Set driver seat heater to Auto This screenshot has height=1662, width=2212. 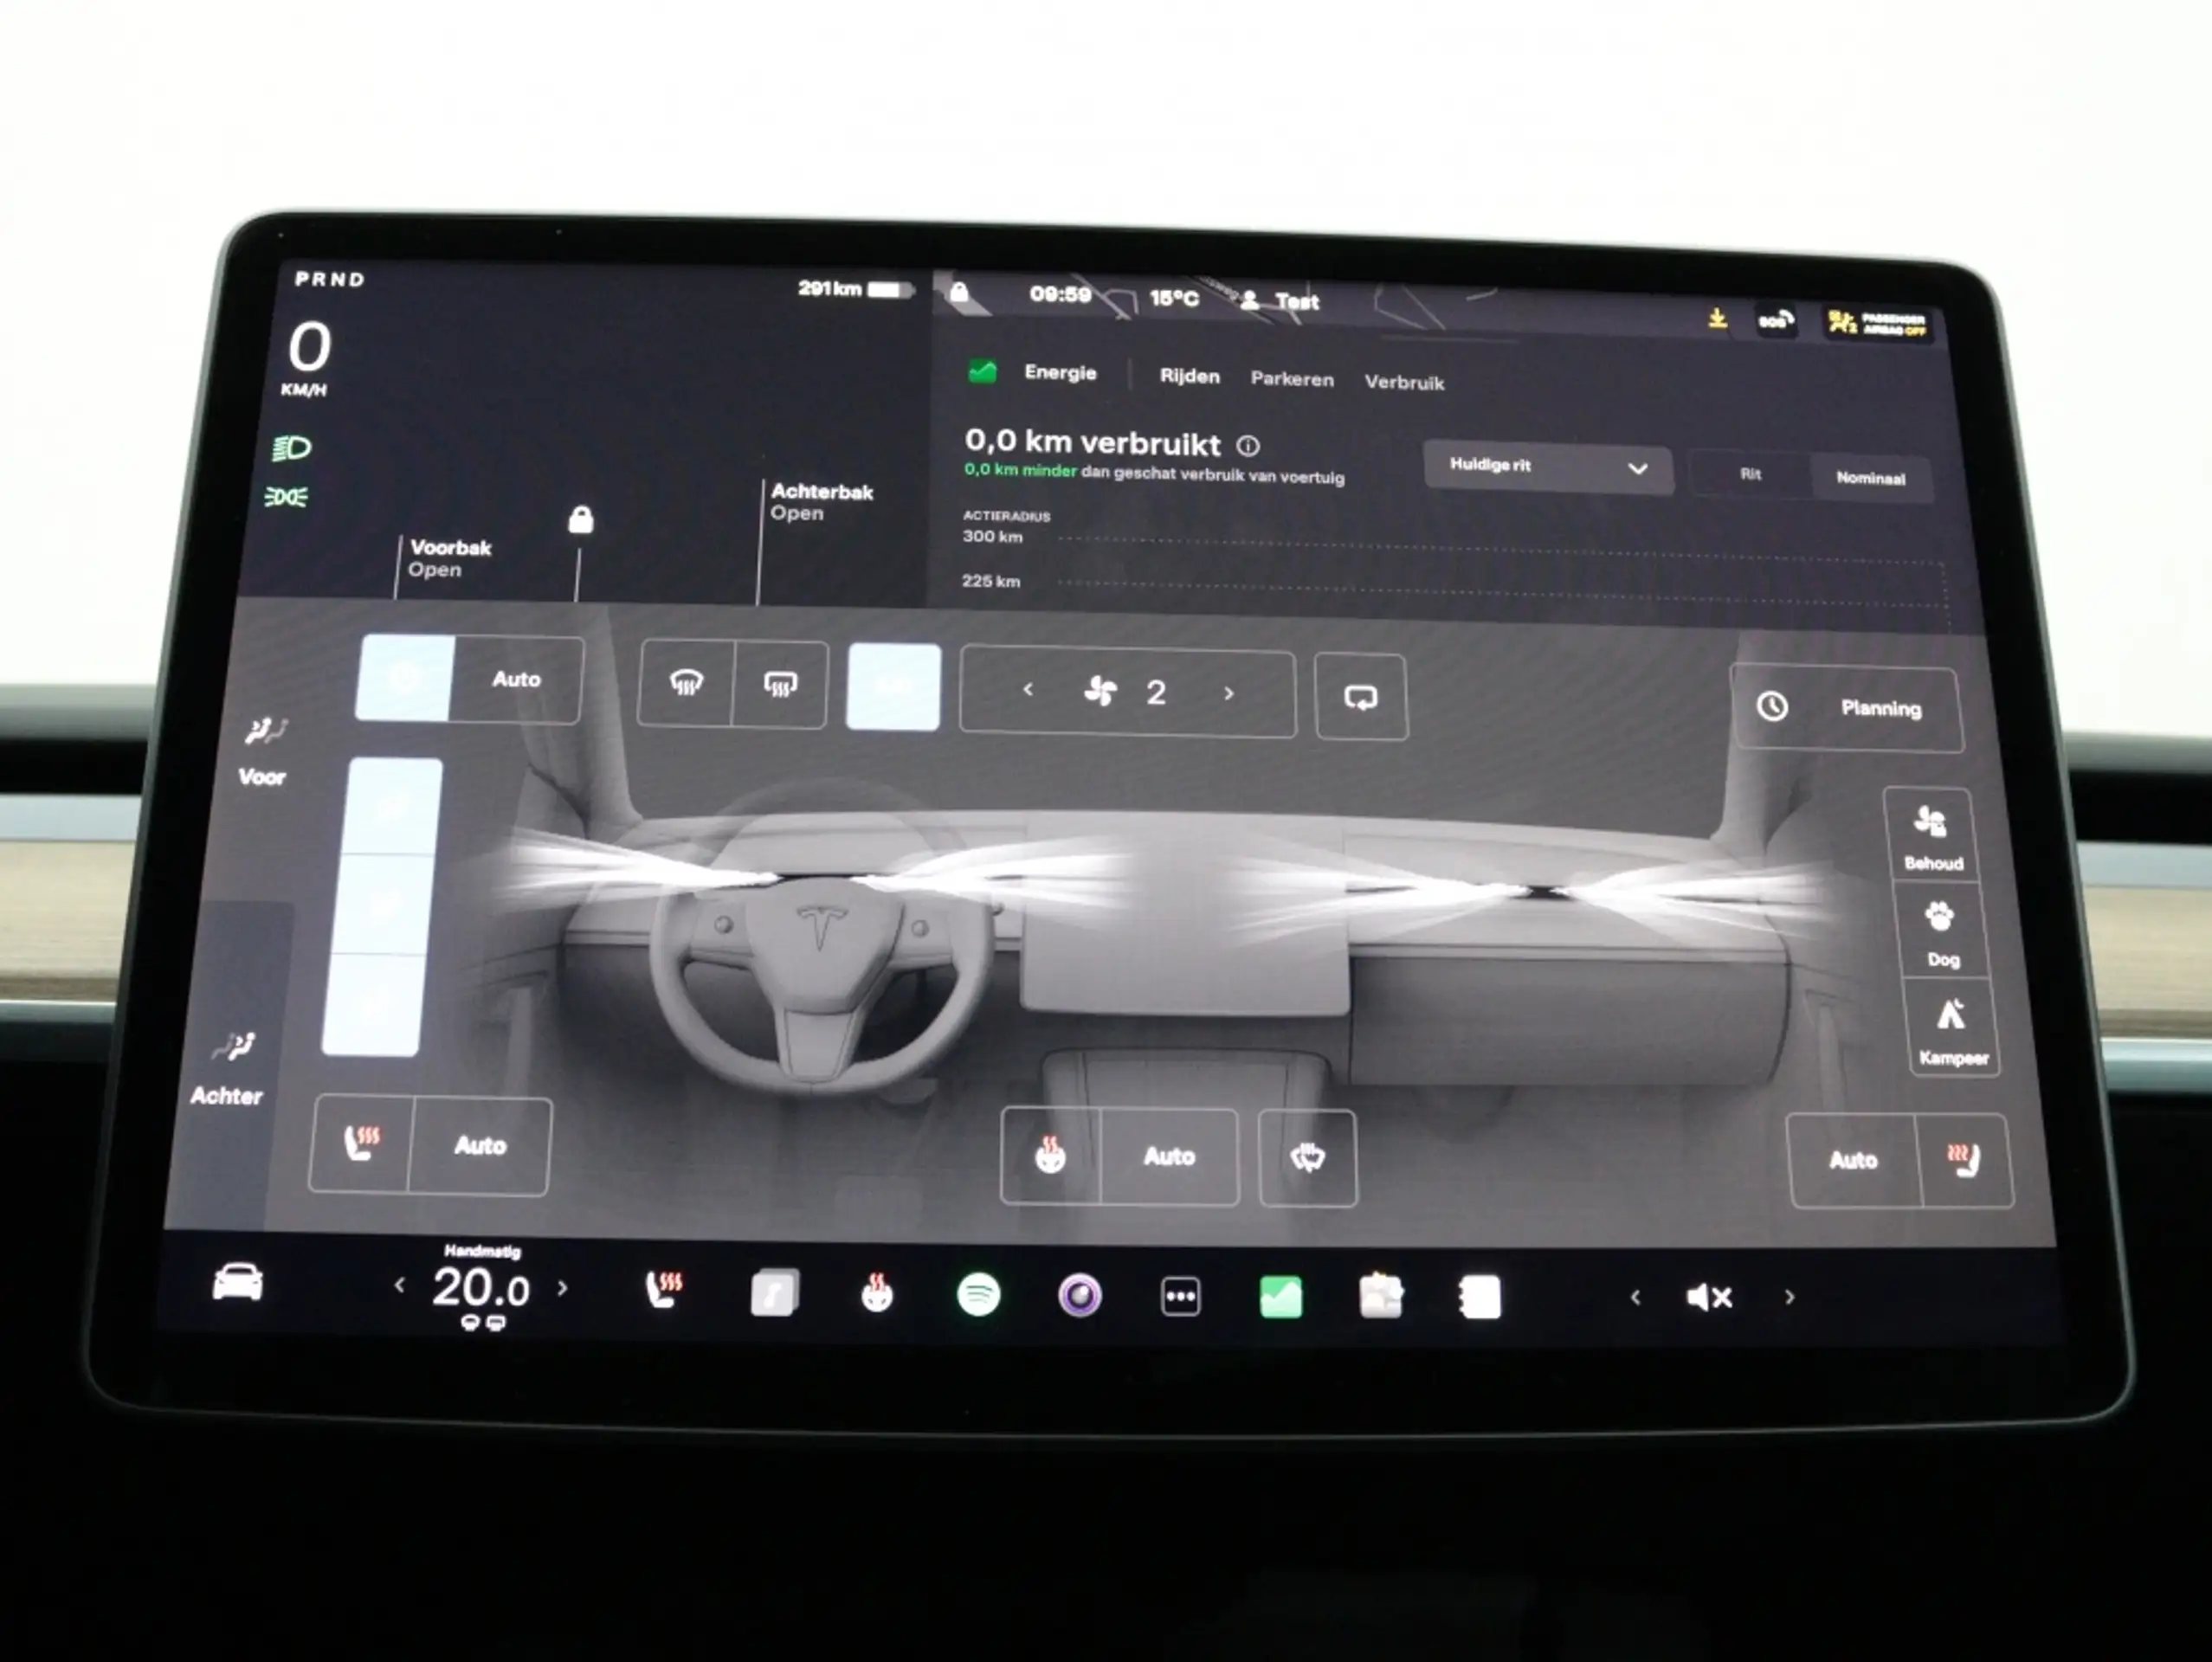[480, 1146]
